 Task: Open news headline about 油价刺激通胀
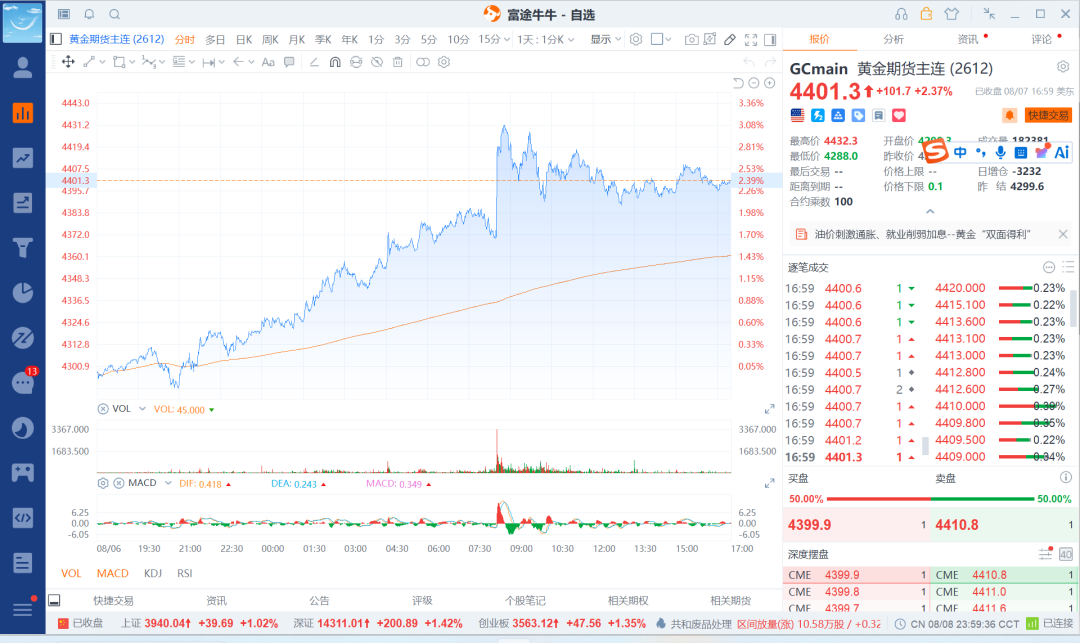tap(922, 235)
